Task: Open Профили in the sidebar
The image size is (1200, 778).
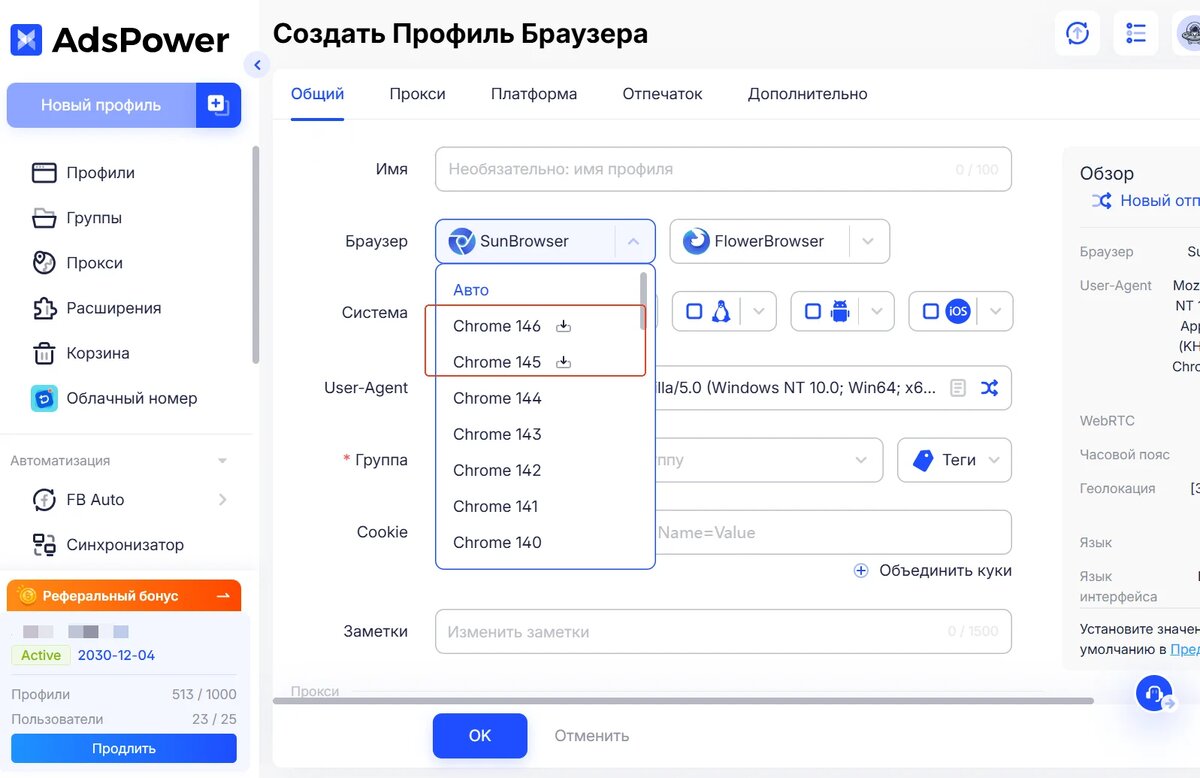Action: pyautogui.click(x=100, y=173)
